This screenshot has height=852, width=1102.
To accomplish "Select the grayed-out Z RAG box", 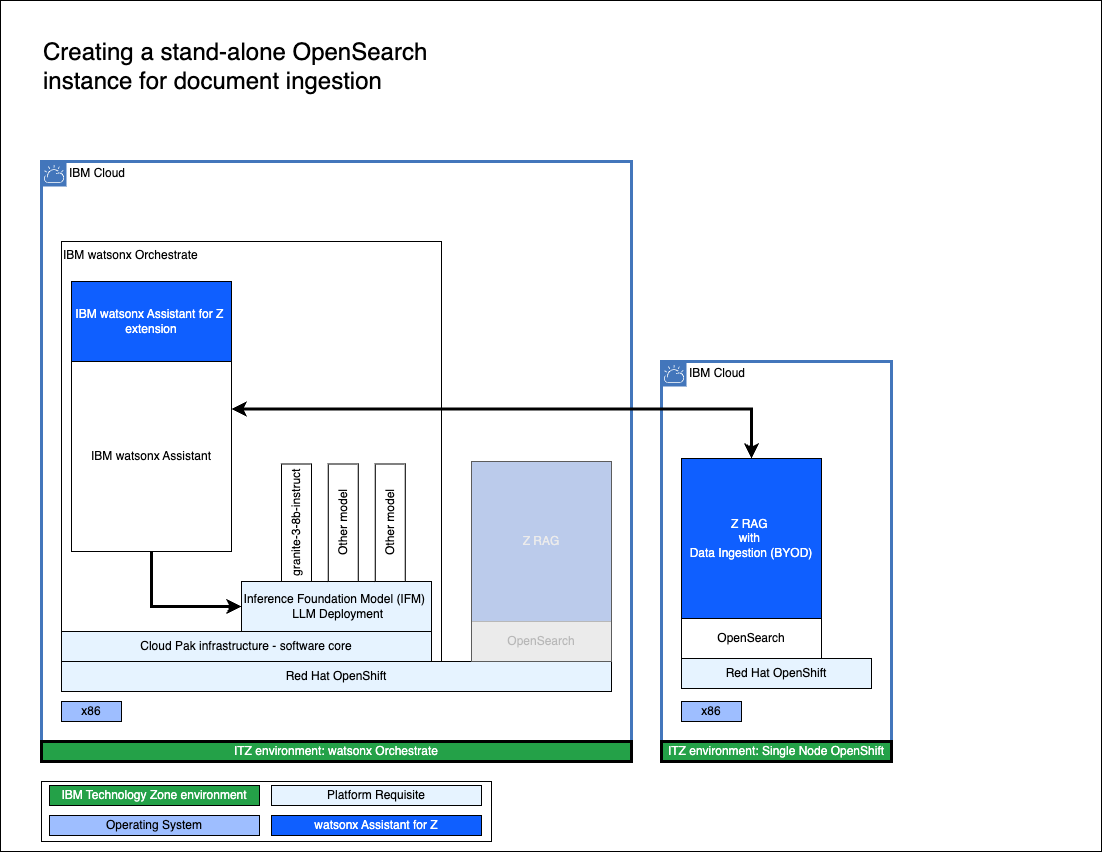I will pos(541,541).
